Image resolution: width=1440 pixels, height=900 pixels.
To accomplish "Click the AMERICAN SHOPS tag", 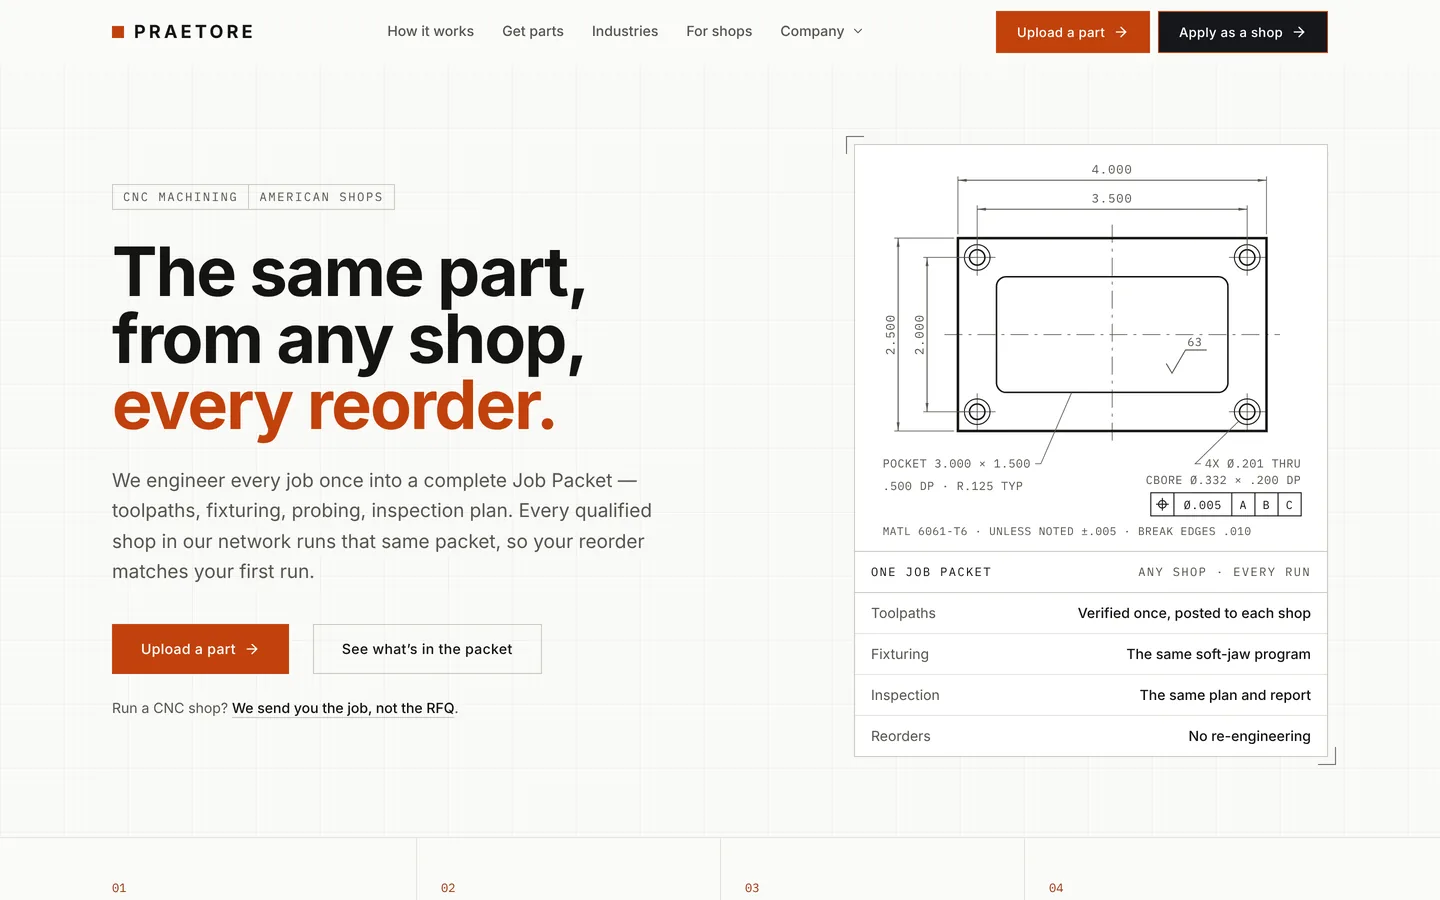I will pos(321,197).
